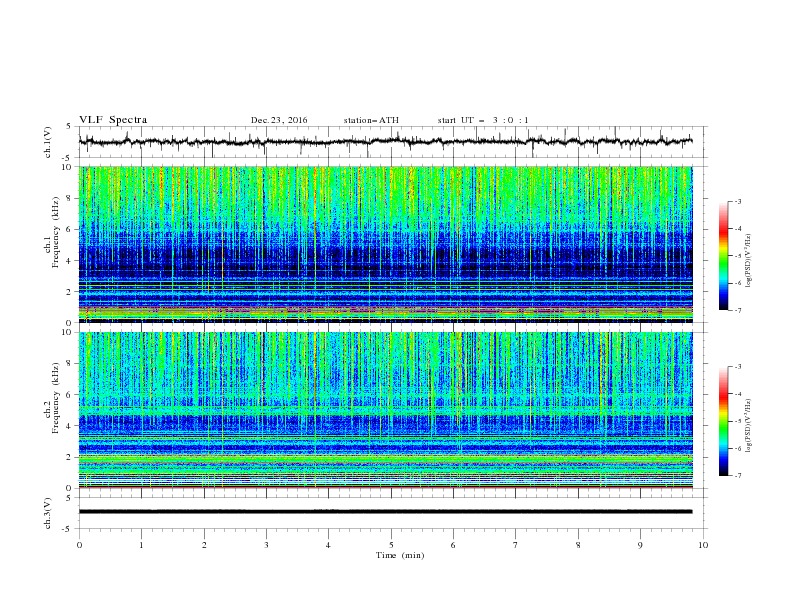Click time-axis tick label "3"
Viewport: 792px width, 612px height.
(x=266, y=545)
